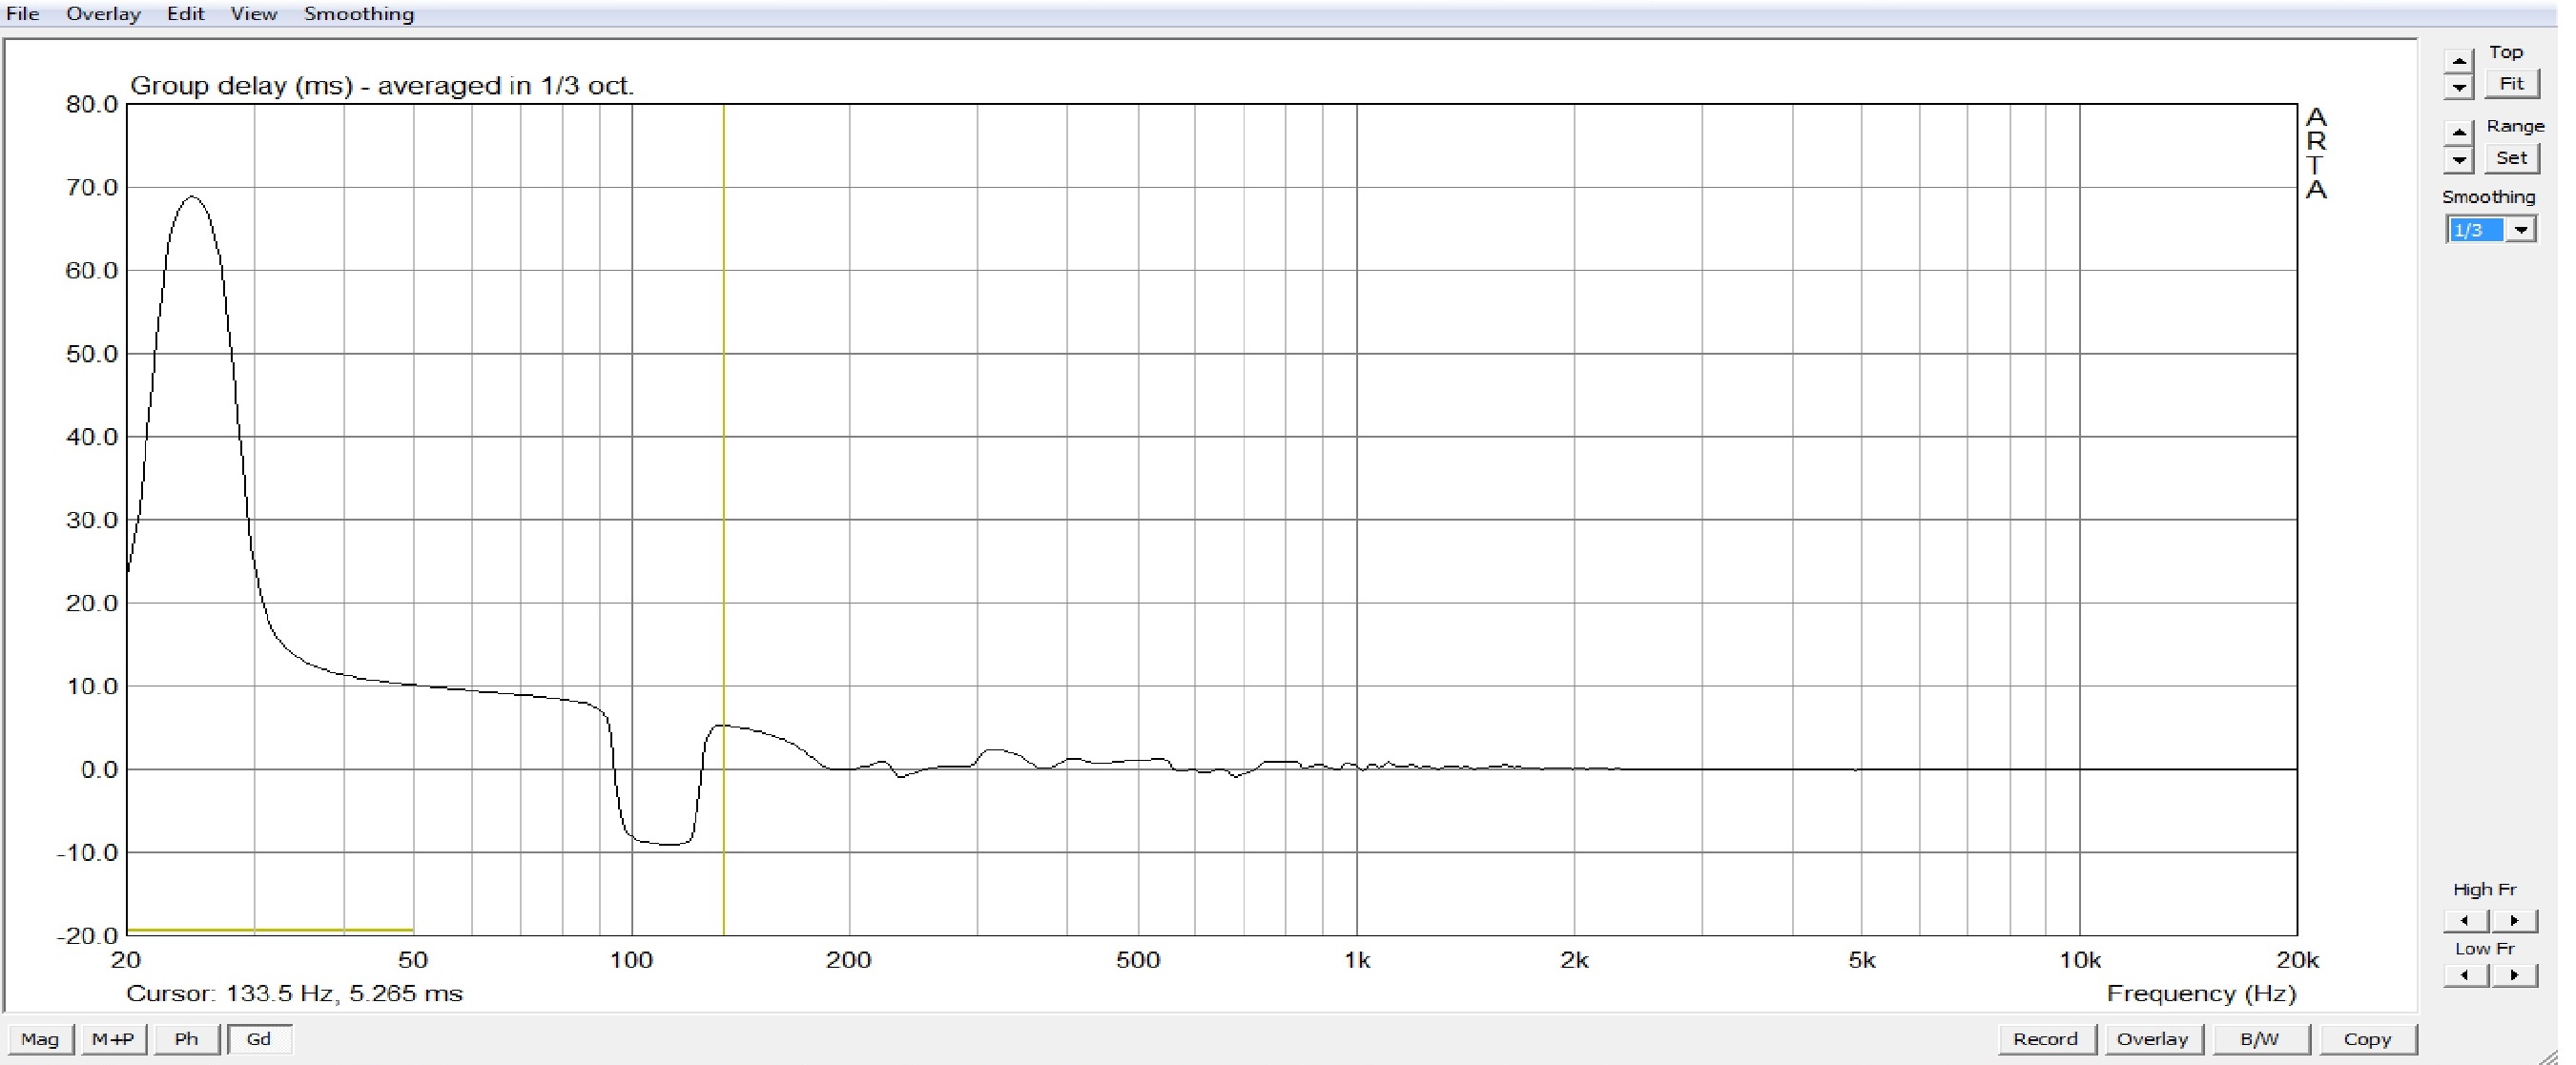Expand the Smoothing 1/3 dropdown
This screenshot has height=1065, width=2576.
coord(2521,230)
